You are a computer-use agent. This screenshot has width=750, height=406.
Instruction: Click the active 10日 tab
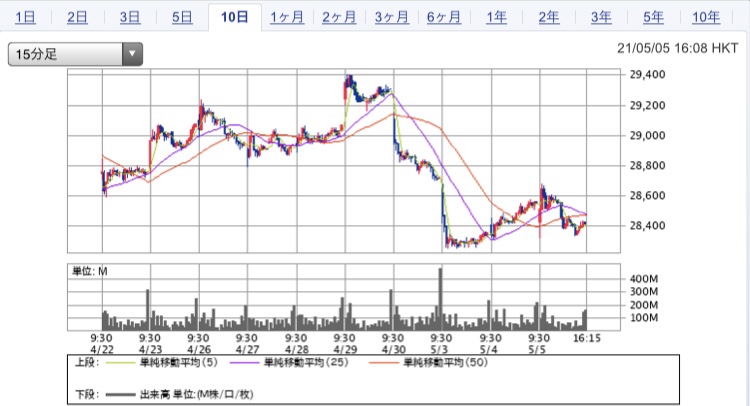click(x=235, y=17)
